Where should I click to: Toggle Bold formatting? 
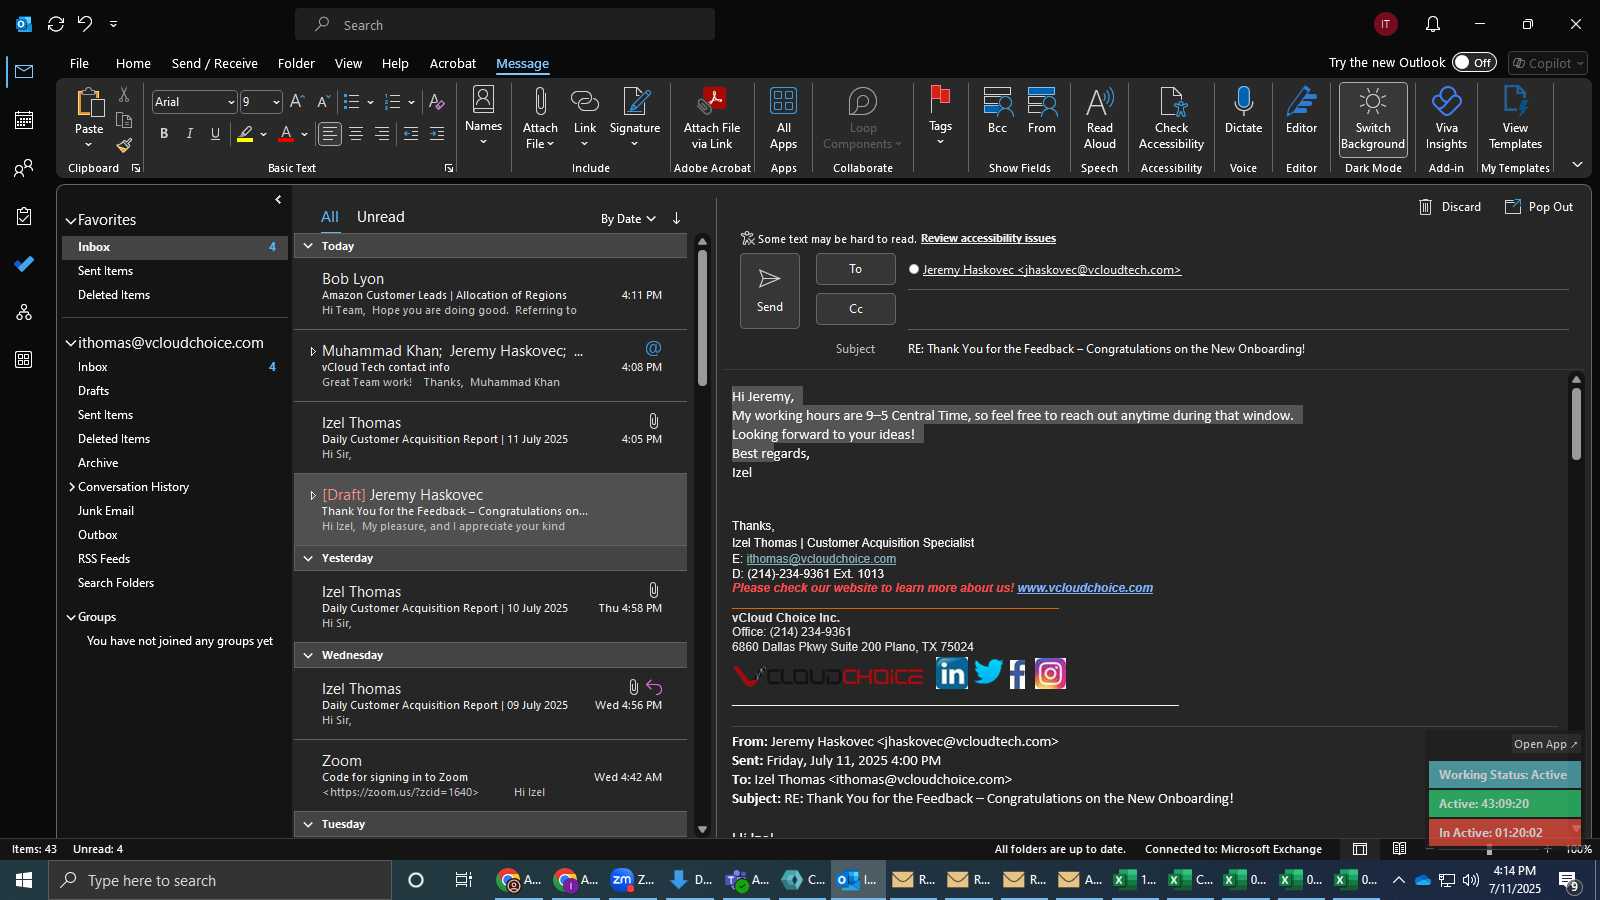pos(164,133)
